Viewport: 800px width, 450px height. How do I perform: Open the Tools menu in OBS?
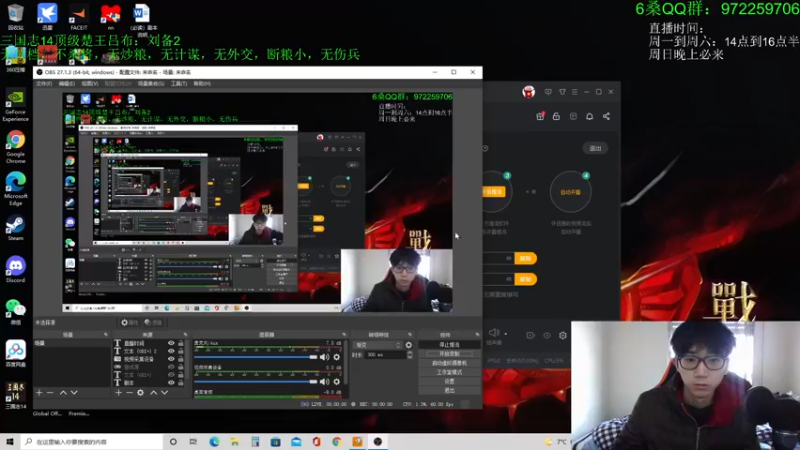tap(179, 83)
